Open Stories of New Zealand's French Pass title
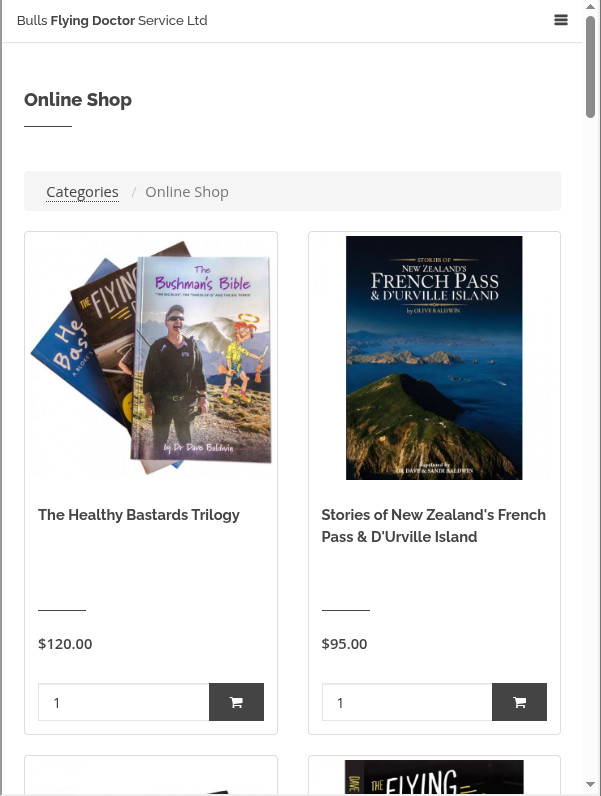The width and height of the screenshot is (601, 796). coord(433,525)
